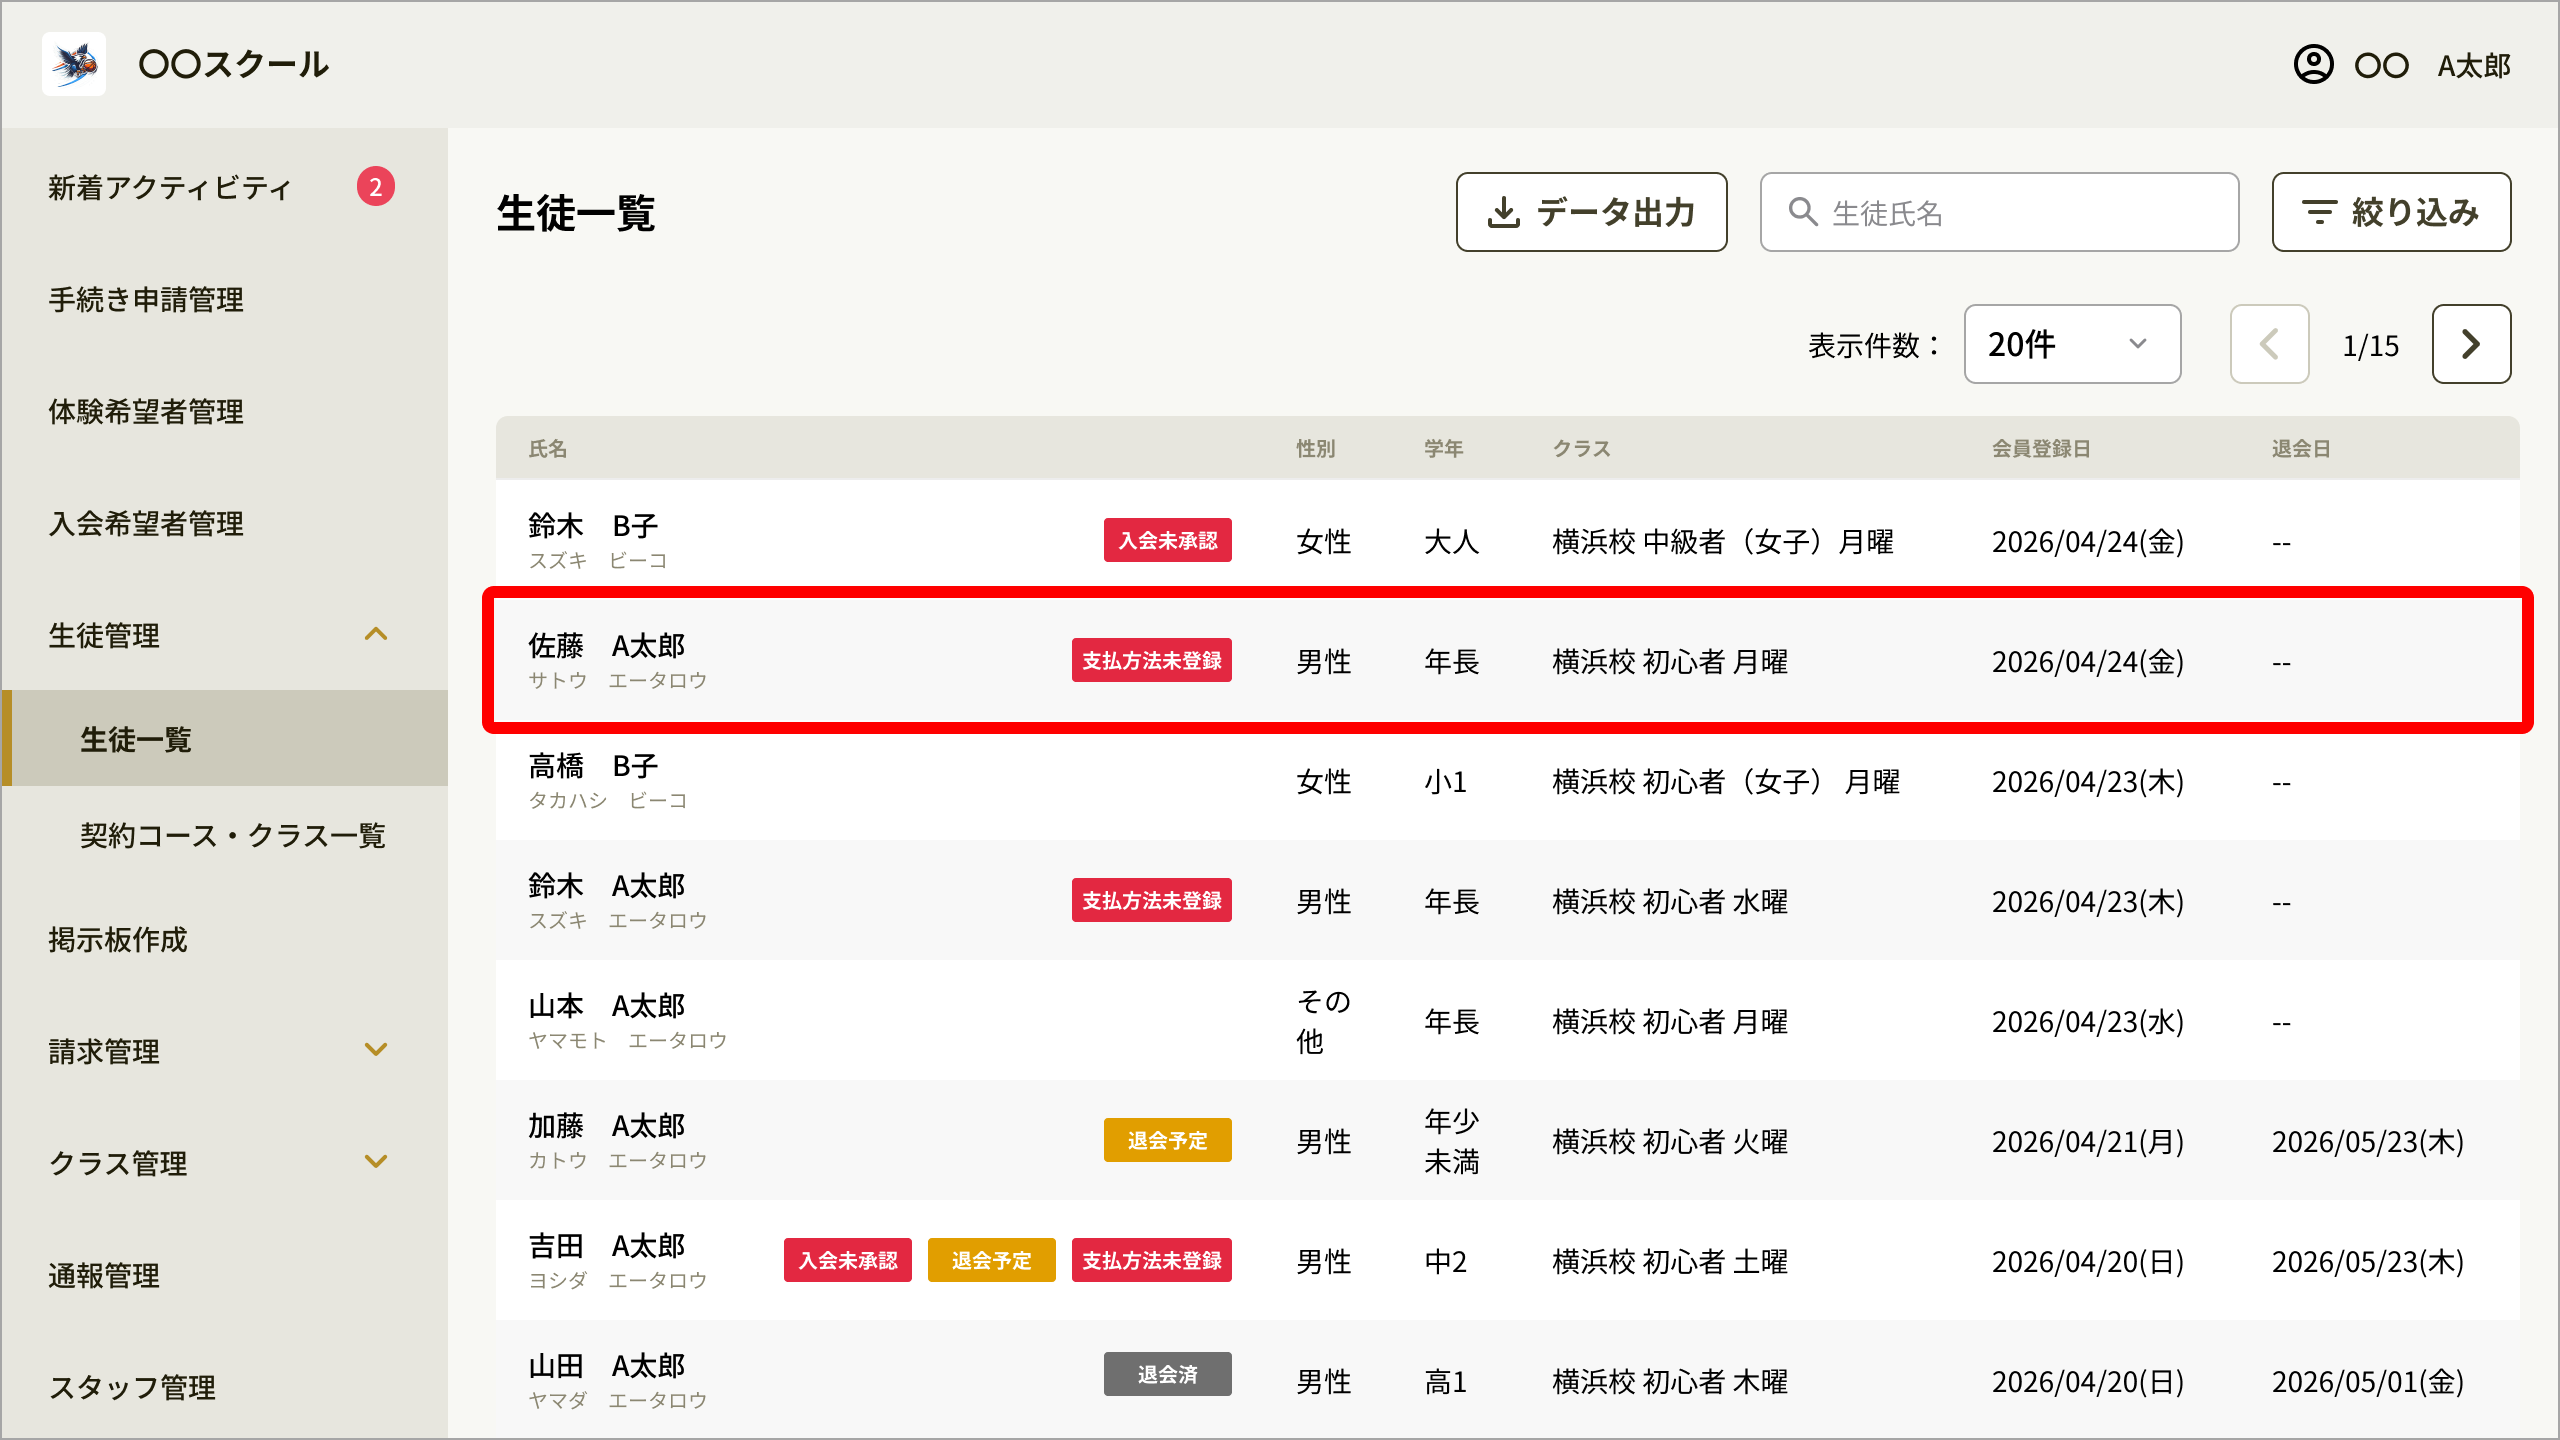Open 体験希望者管理 in sidebar
Screen dimensions: 2560x1440
click(x=146, y=412)
